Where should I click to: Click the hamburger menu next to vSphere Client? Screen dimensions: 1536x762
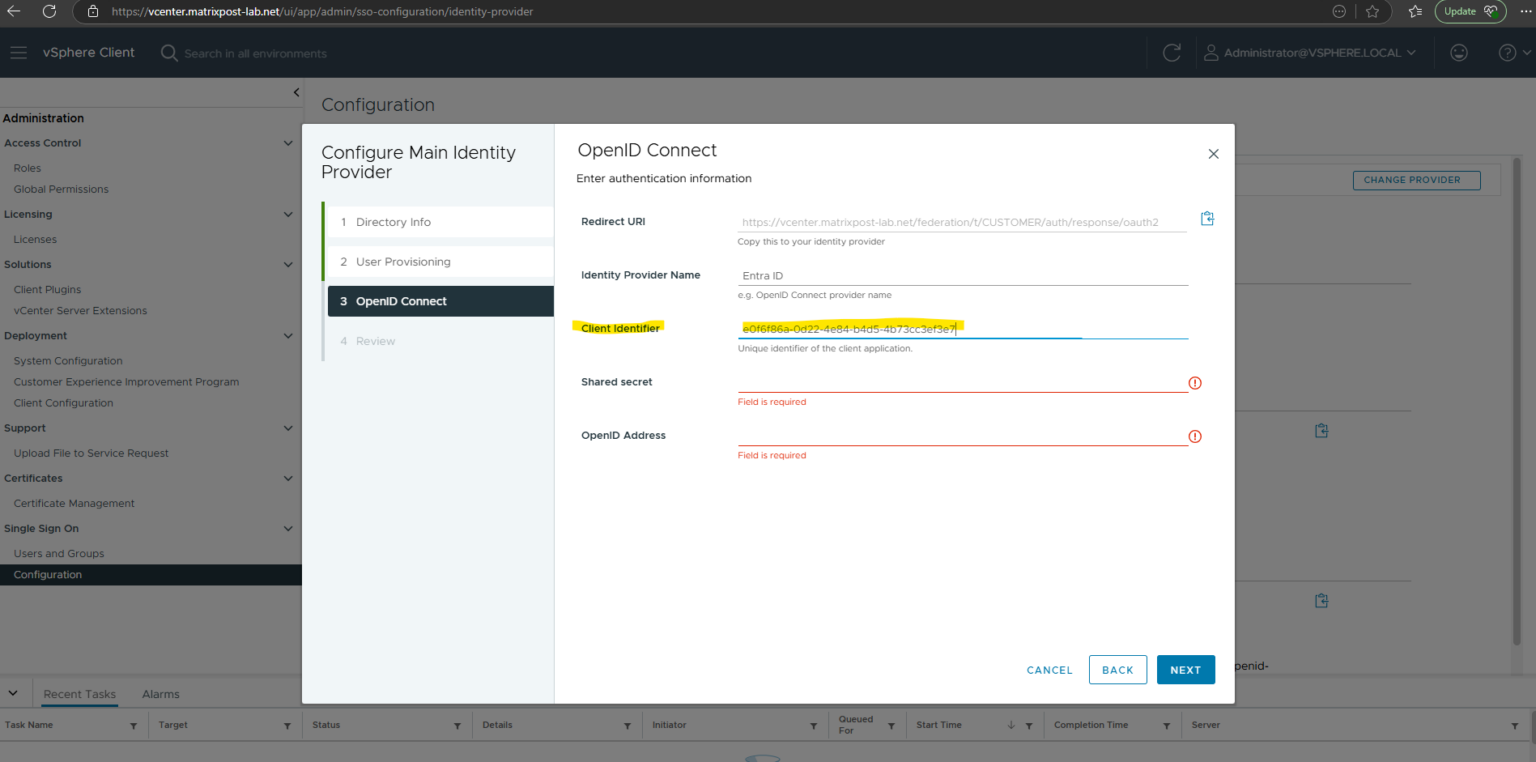[18, 52]
